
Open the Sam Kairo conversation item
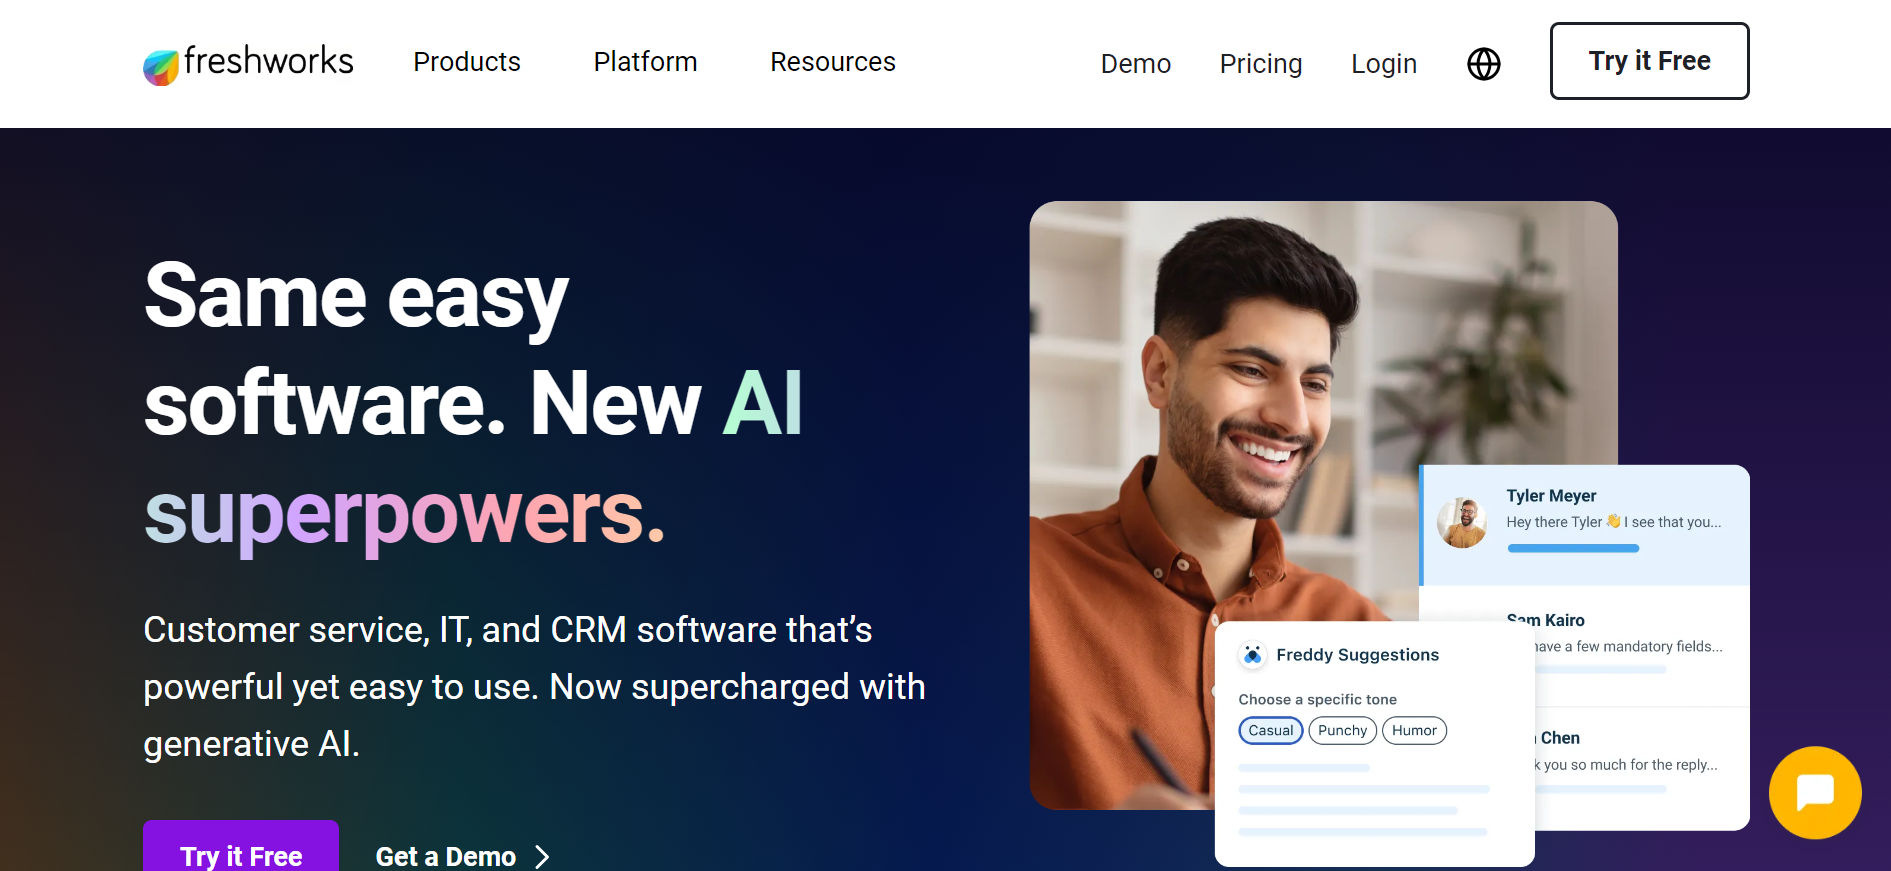(x=1584, y=645)
